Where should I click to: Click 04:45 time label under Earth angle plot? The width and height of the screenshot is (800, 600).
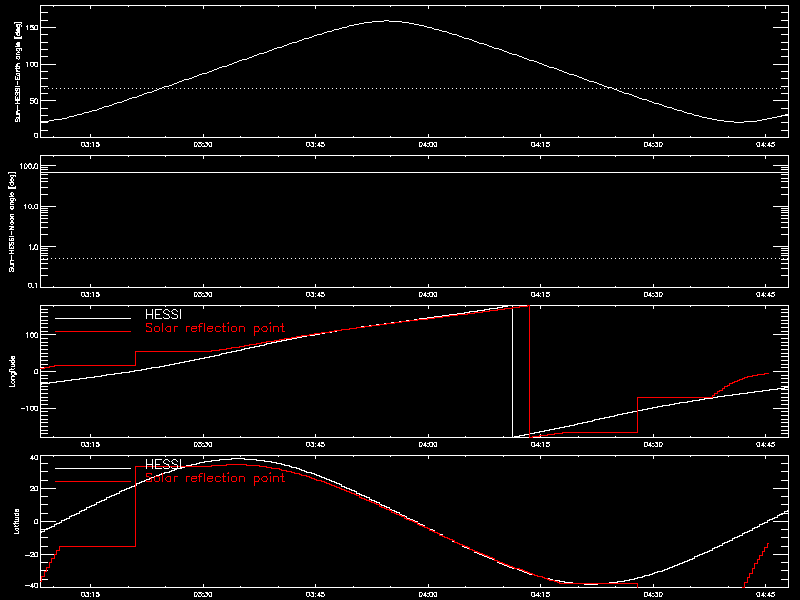click(765, 145)
